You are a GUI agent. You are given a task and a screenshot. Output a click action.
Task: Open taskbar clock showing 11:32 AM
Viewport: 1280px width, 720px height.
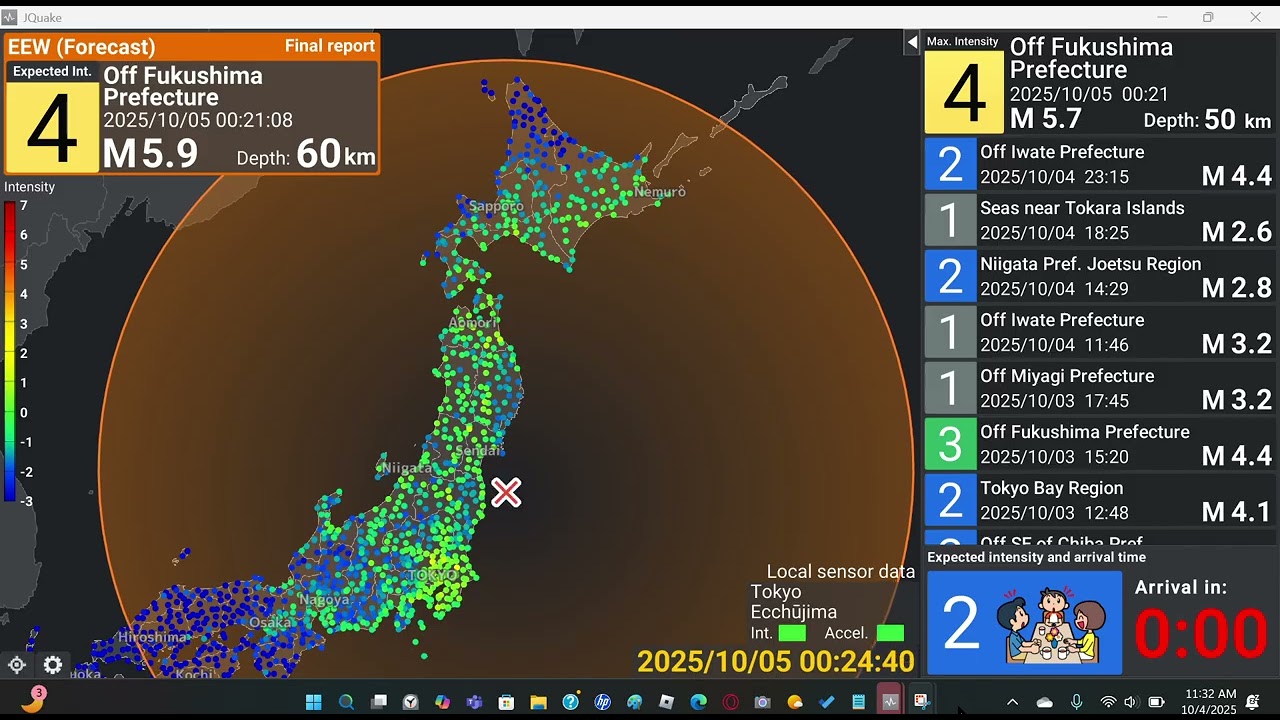point(1210,702)
